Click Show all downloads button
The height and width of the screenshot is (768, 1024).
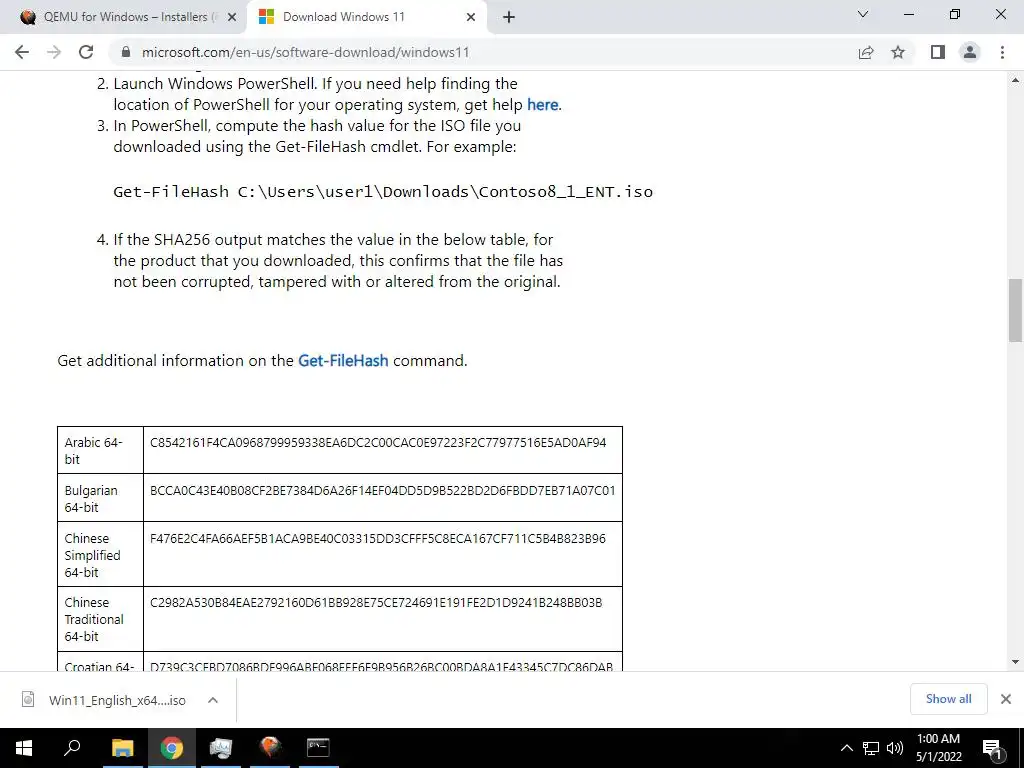click(948, 699)
